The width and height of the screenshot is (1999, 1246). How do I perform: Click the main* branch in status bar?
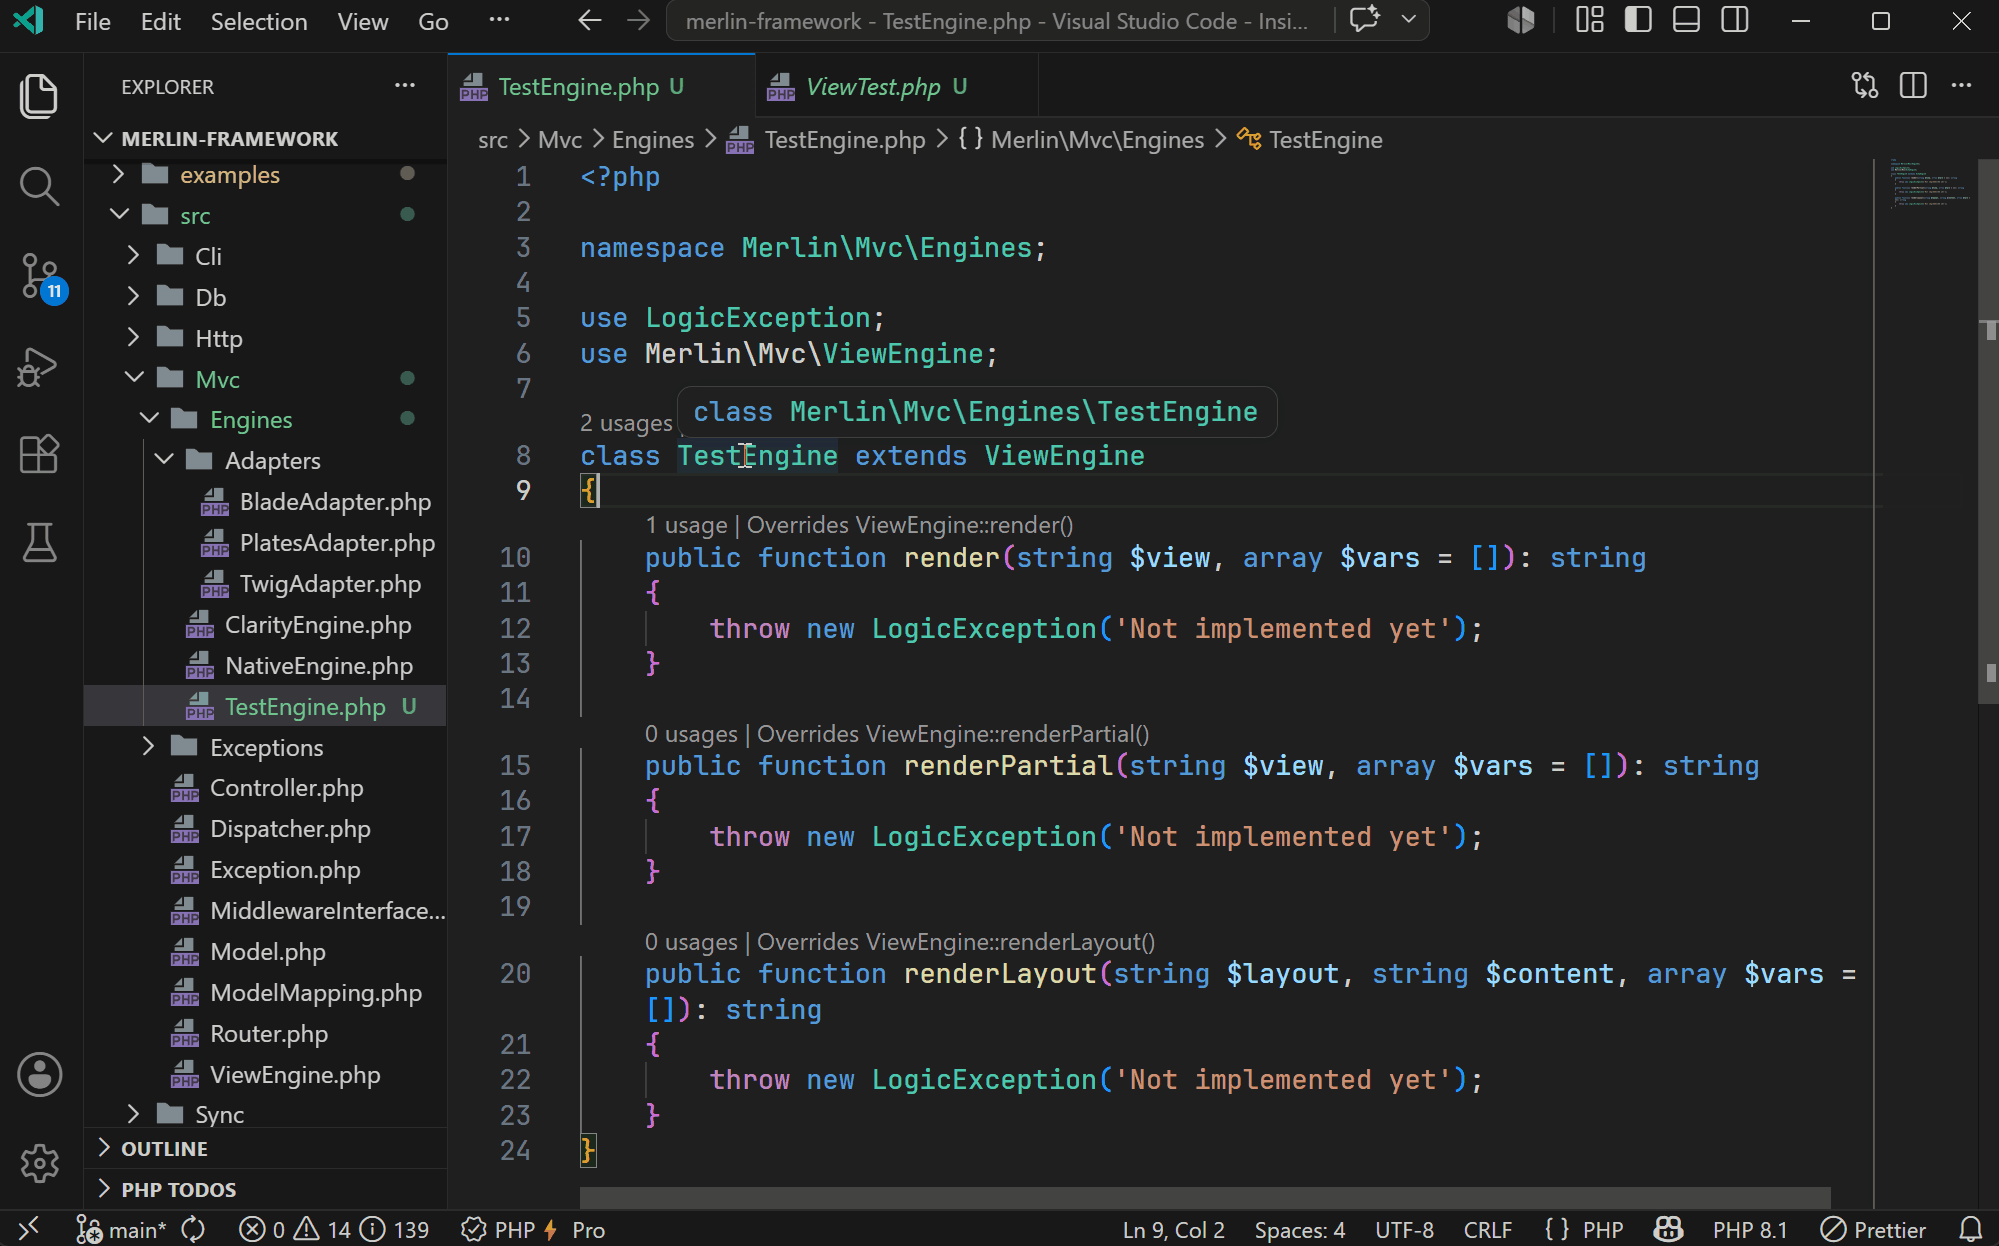(x=122, y=1230)
